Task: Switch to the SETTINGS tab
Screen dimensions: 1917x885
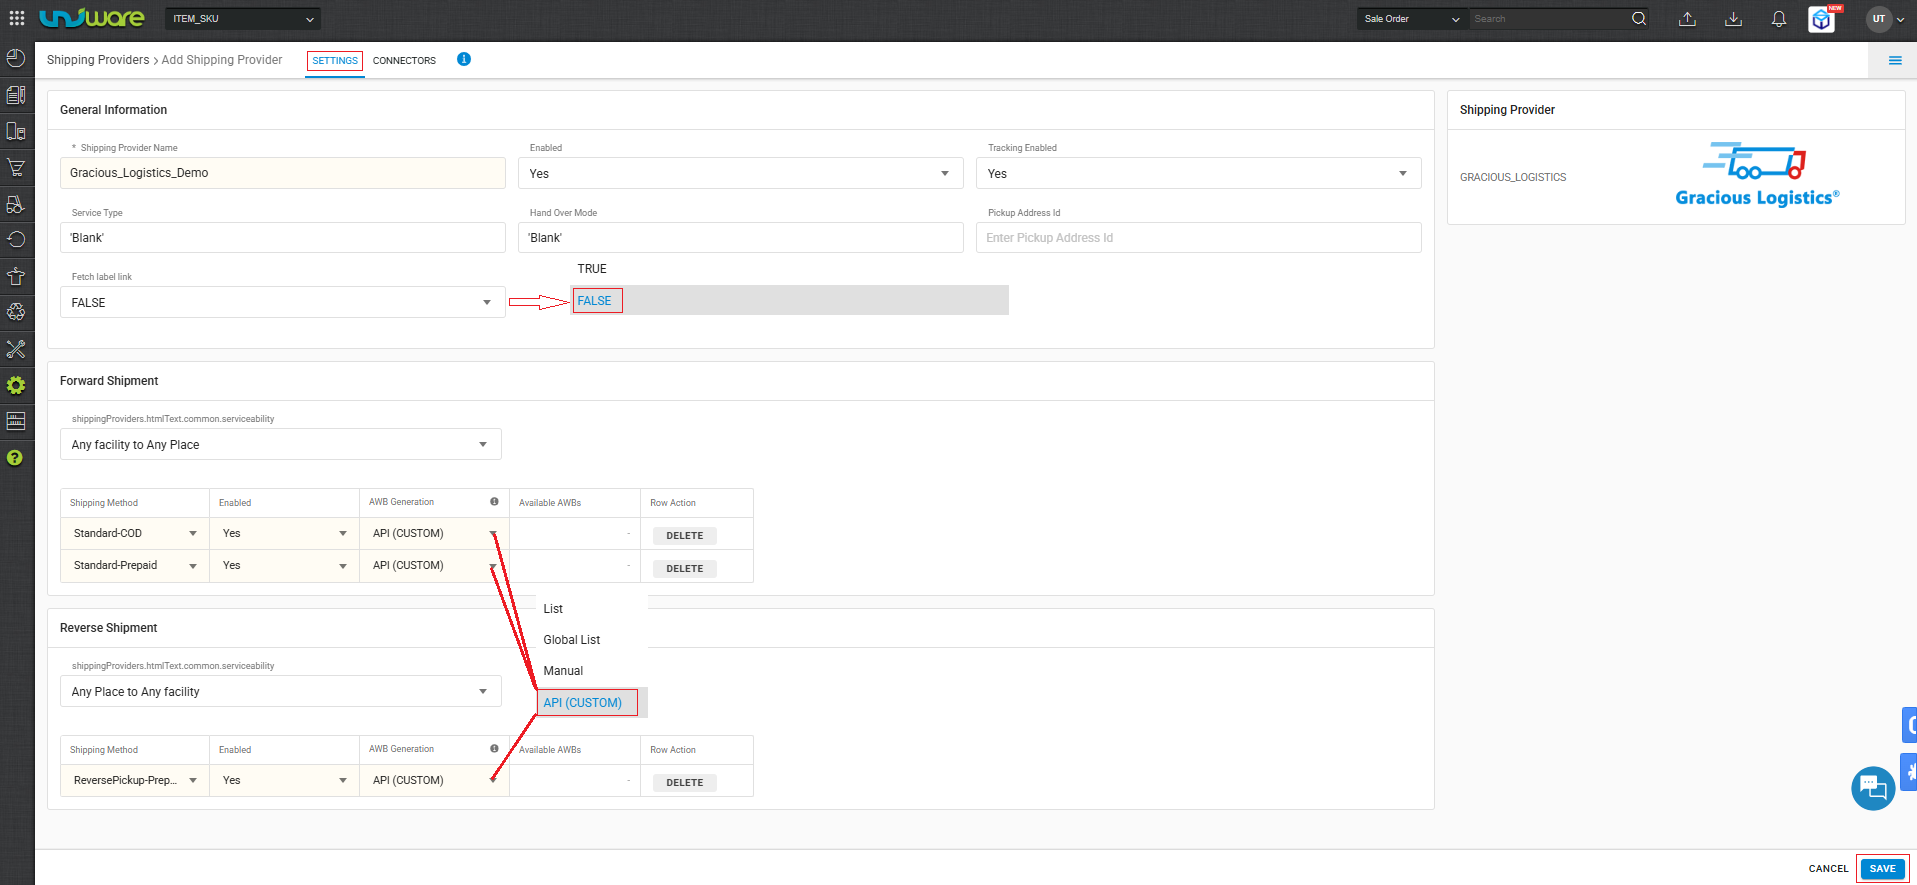Action: tap(335, 61)
